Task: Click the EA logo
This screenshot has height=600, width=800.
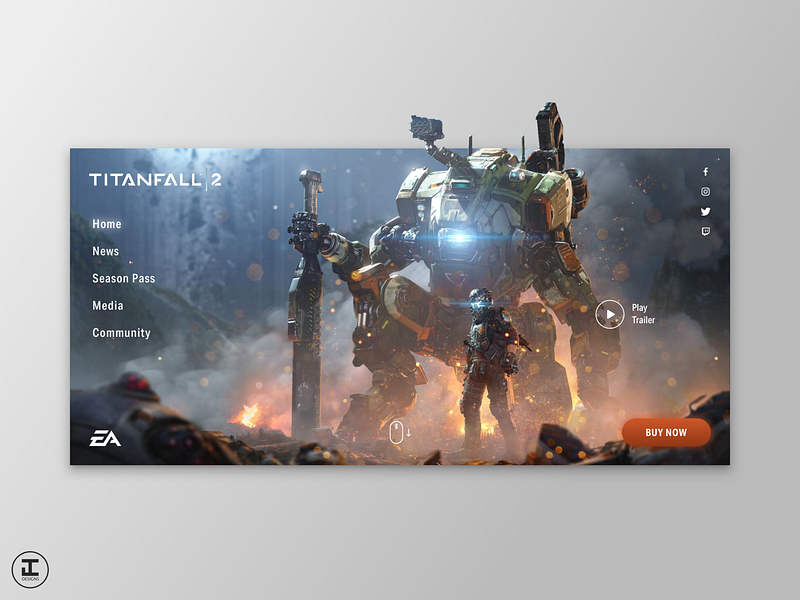Action: [x=105, y=438]
